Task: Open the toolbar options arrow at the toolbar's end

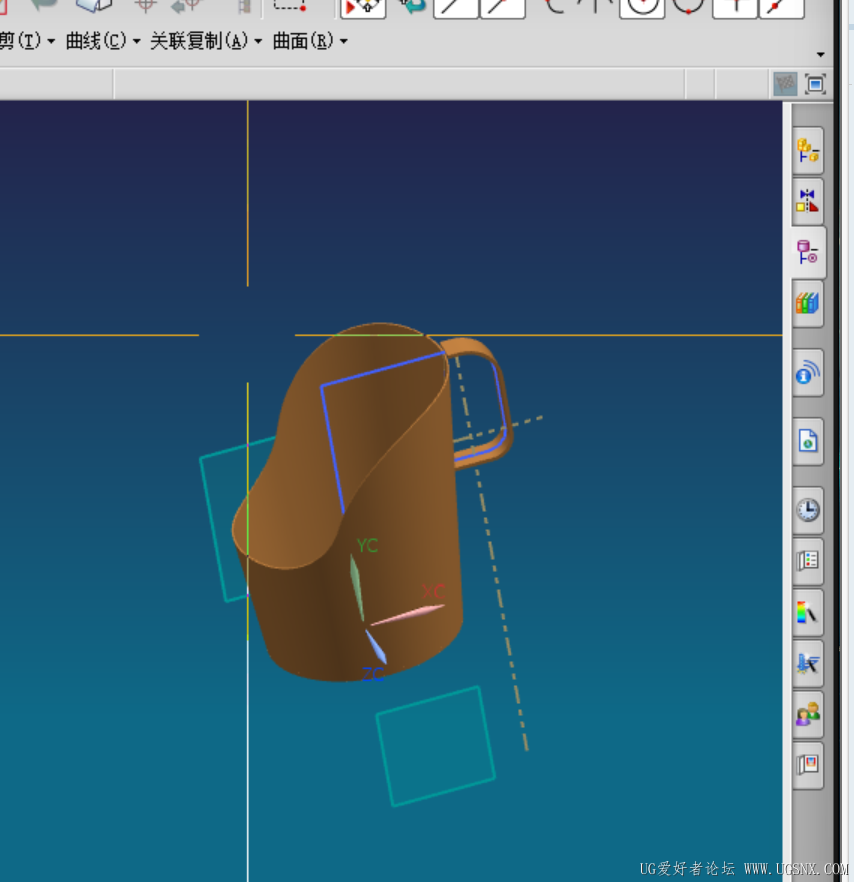Action: pyautogui.click(x=821, y=55)
